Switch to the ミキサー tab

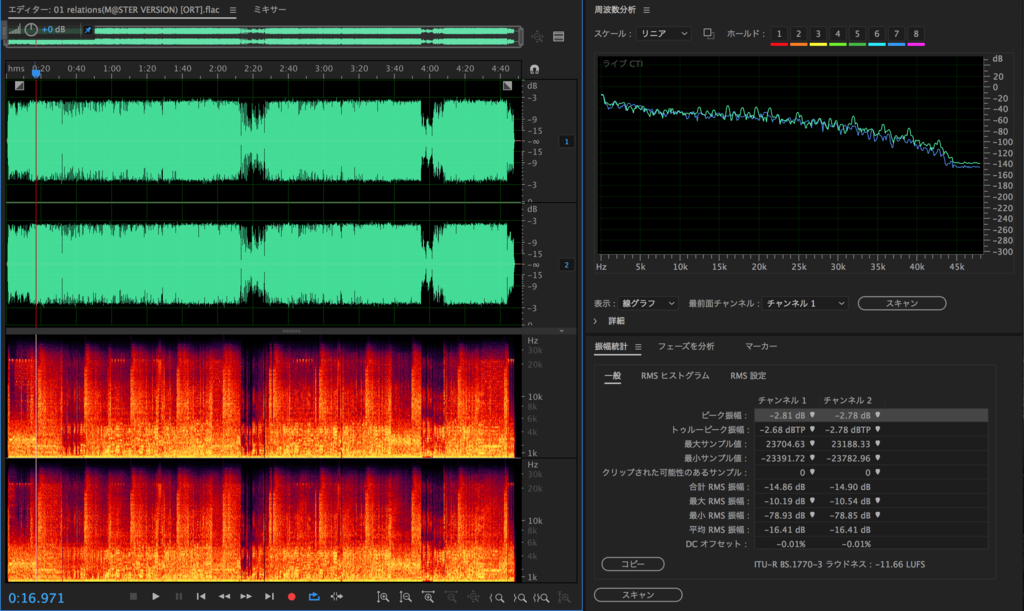pyautogui.click(x=270, y=10)
